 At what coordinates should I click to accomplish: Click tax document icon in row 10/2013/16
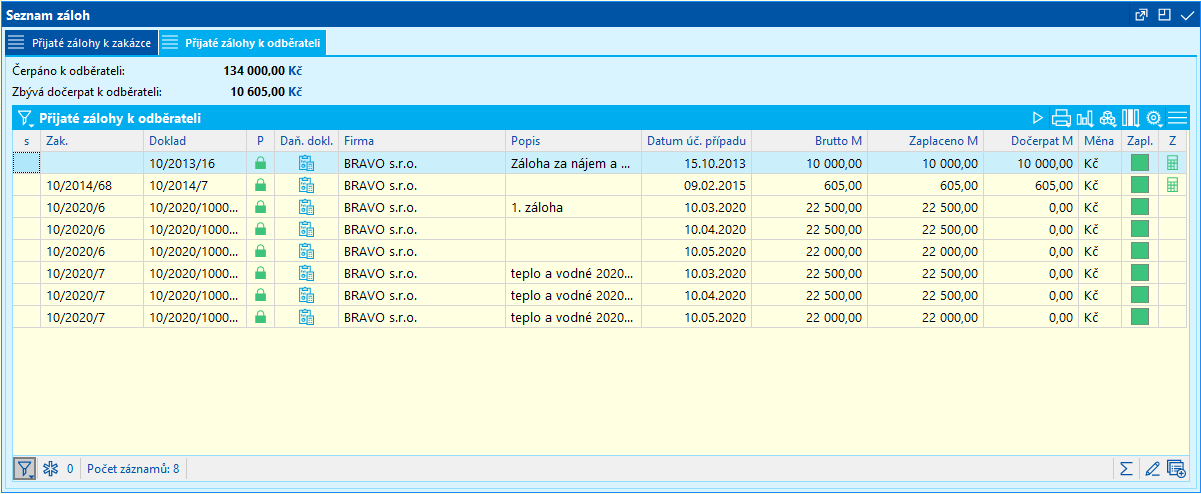[307, 163]
